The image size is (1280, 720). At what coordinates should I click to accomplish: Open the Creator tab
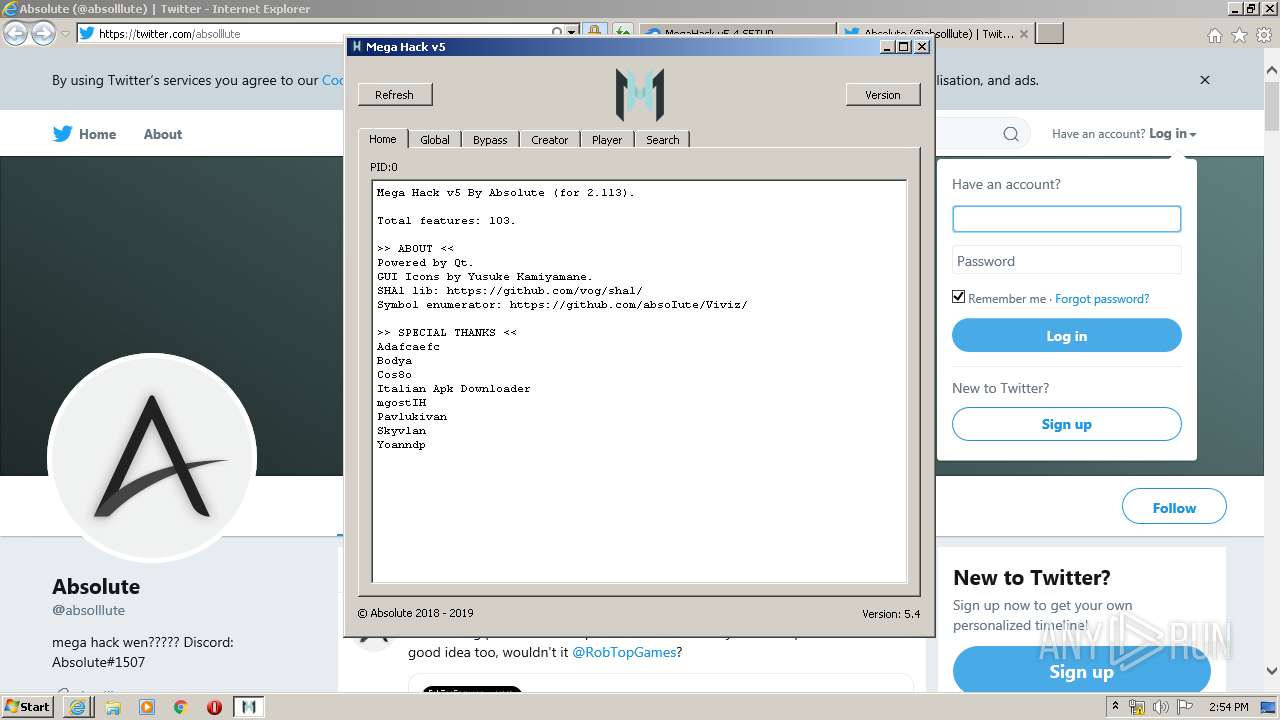(549, 140)
